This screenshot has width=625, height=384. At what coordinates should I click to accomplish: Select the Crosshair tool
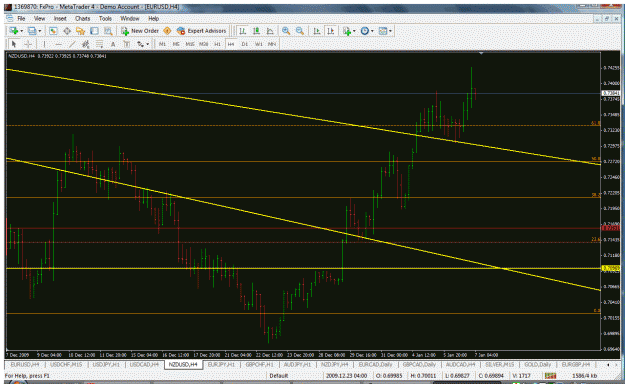[x=28, y=44]
